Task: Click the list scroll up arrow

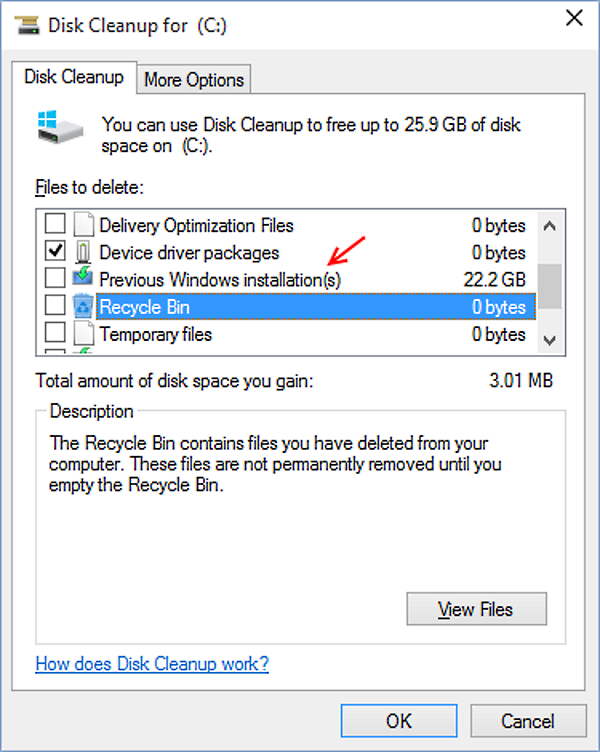Action: 550,226
